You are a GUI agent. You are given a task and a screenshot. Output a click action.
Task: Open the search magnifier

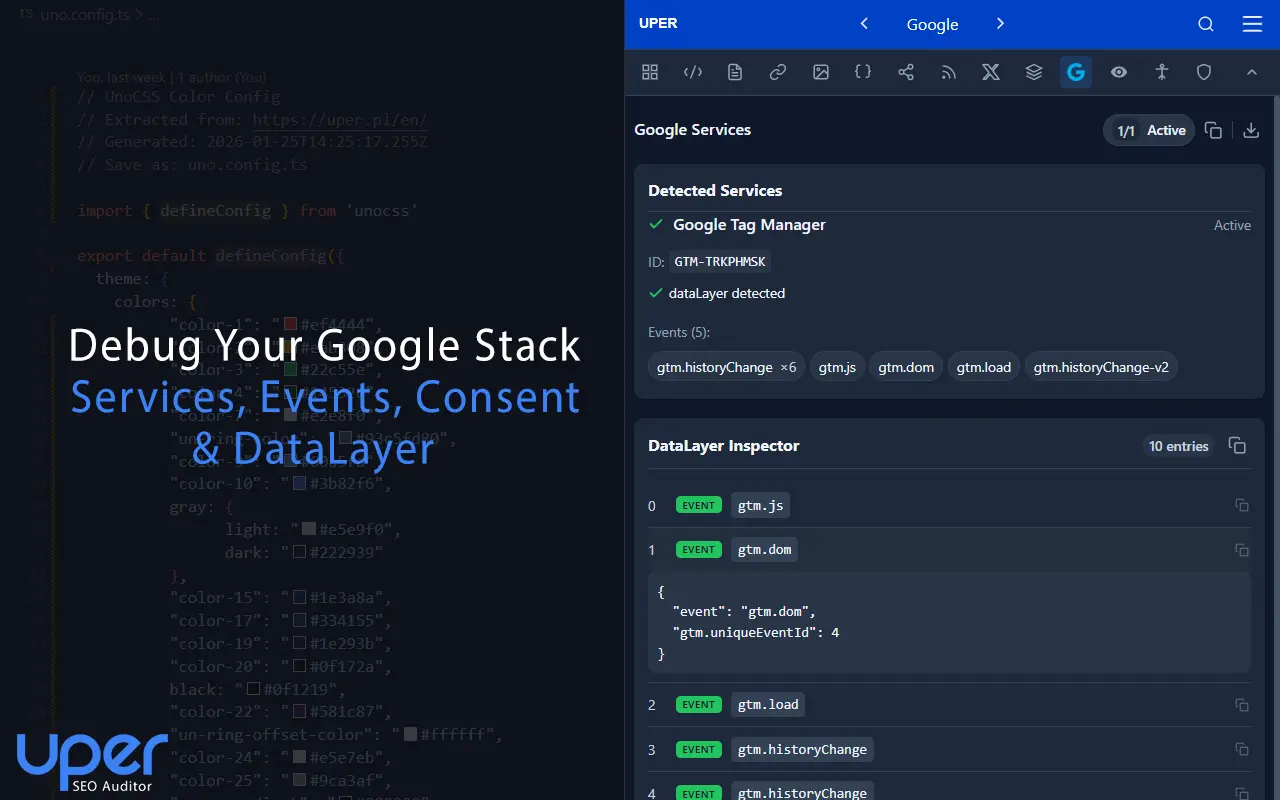pyautogui.click(x=1206, y=24)
